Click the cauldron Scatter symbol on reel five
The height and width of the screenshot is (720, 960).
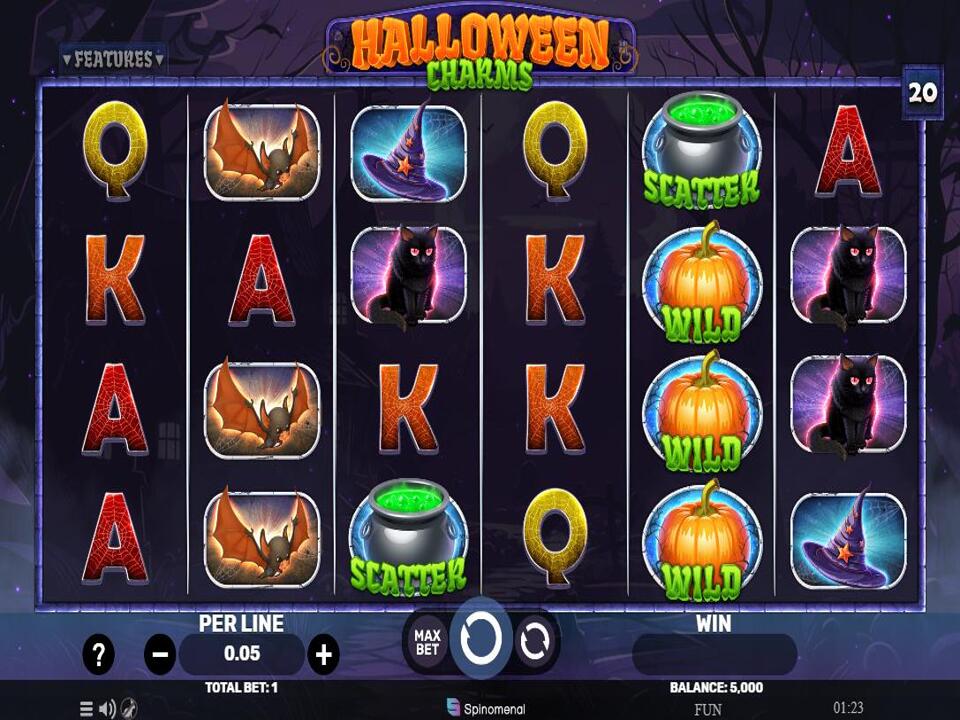click(702, 148)
